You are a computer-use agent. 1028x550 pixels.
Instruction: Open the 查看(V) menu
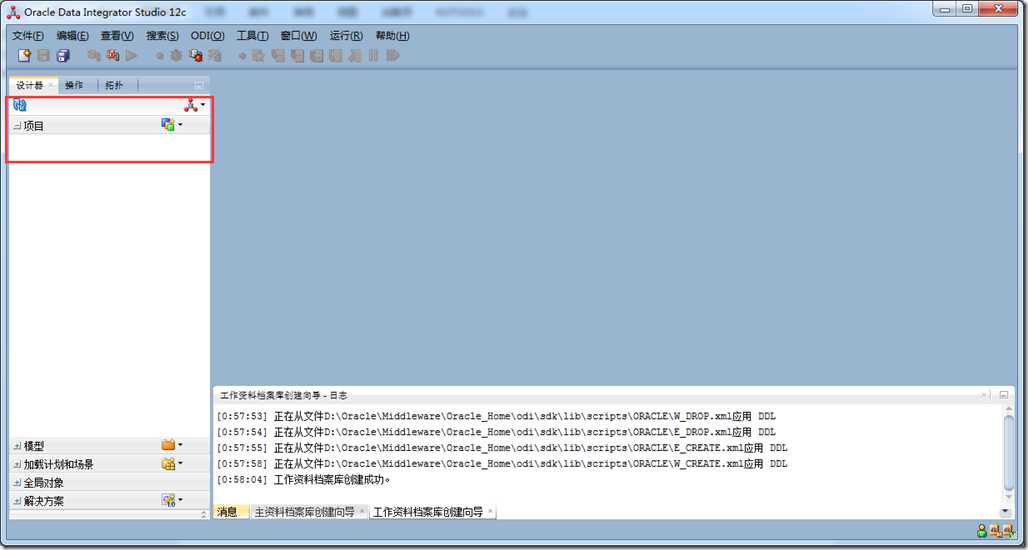tap(117, 36)
